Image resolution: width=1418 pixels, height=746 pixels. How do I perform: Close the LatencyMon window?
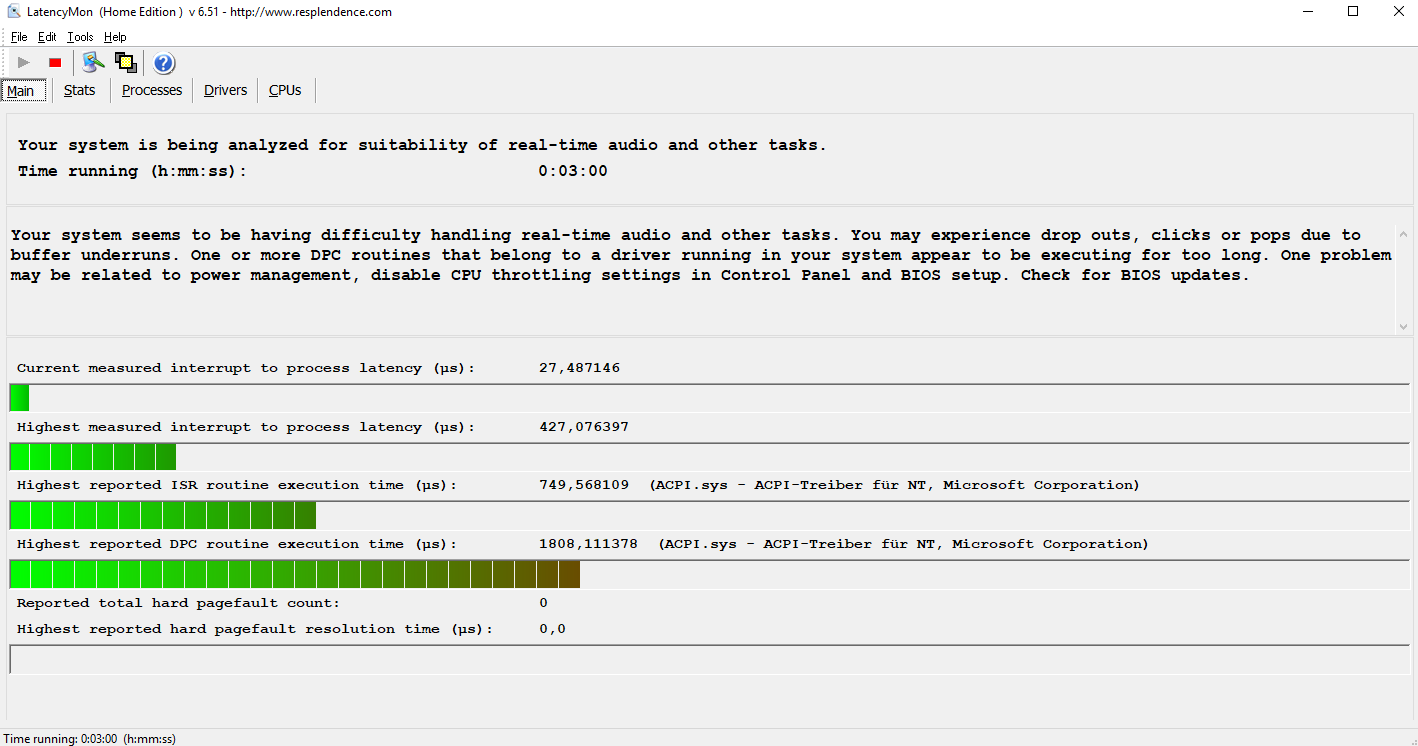[x=1398, y=12]
